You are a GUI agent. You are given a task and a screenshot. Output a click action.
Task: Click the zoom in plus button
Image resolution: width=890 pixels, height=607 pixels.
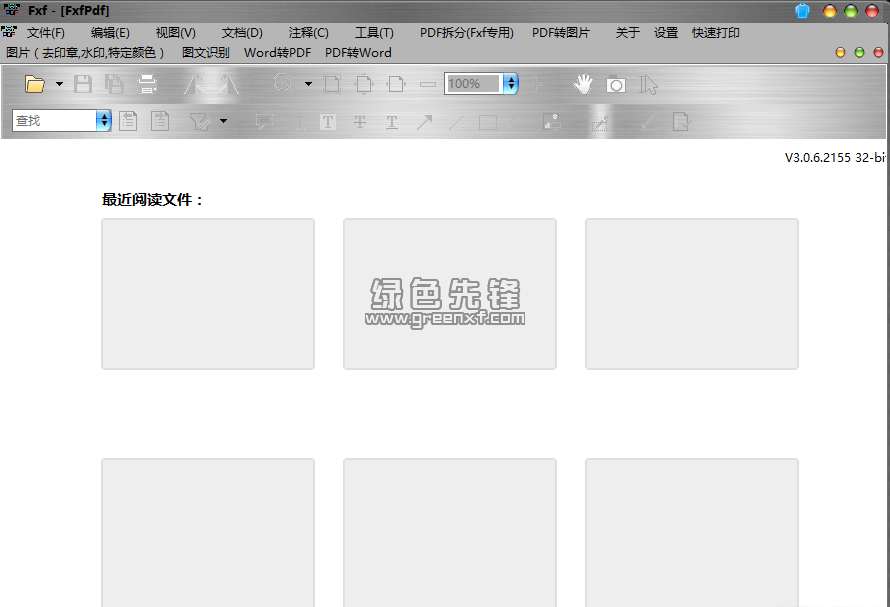pos(535,84)
